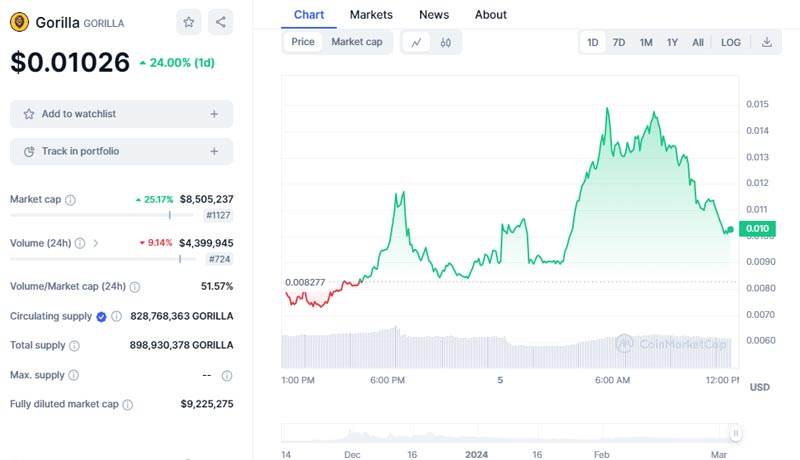Click the 51.57% volume ratio value
800x460 pixels.
point(217,286)
